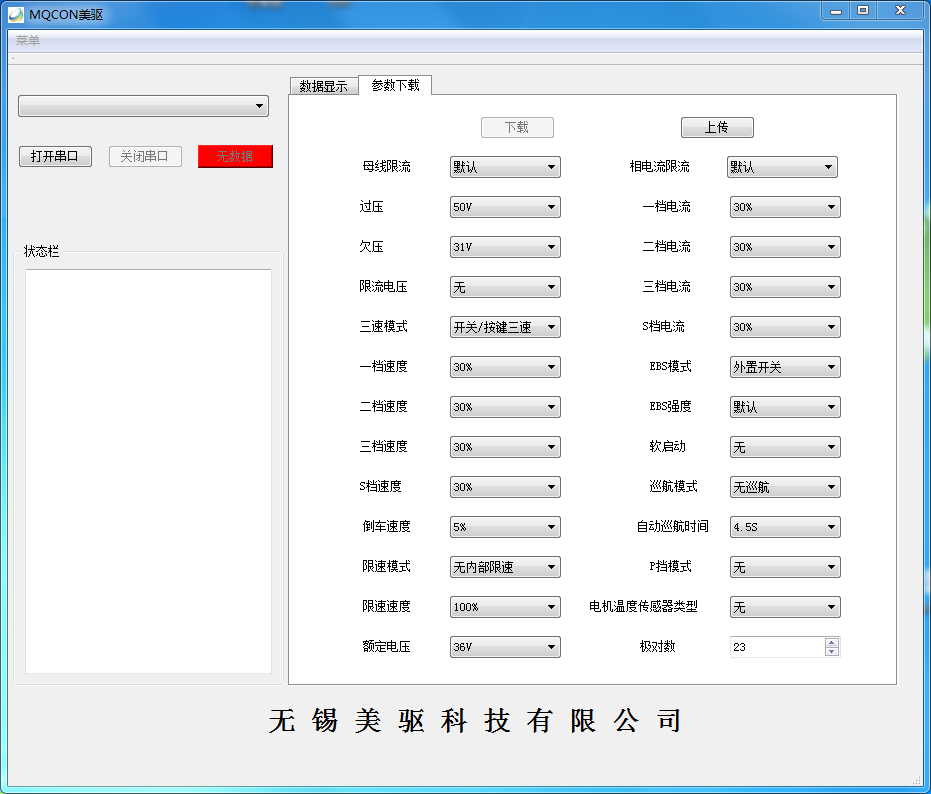Viewport: 931px width, 794px height.
Task: Click the 打开串口 button
Action: click(55, 156)
